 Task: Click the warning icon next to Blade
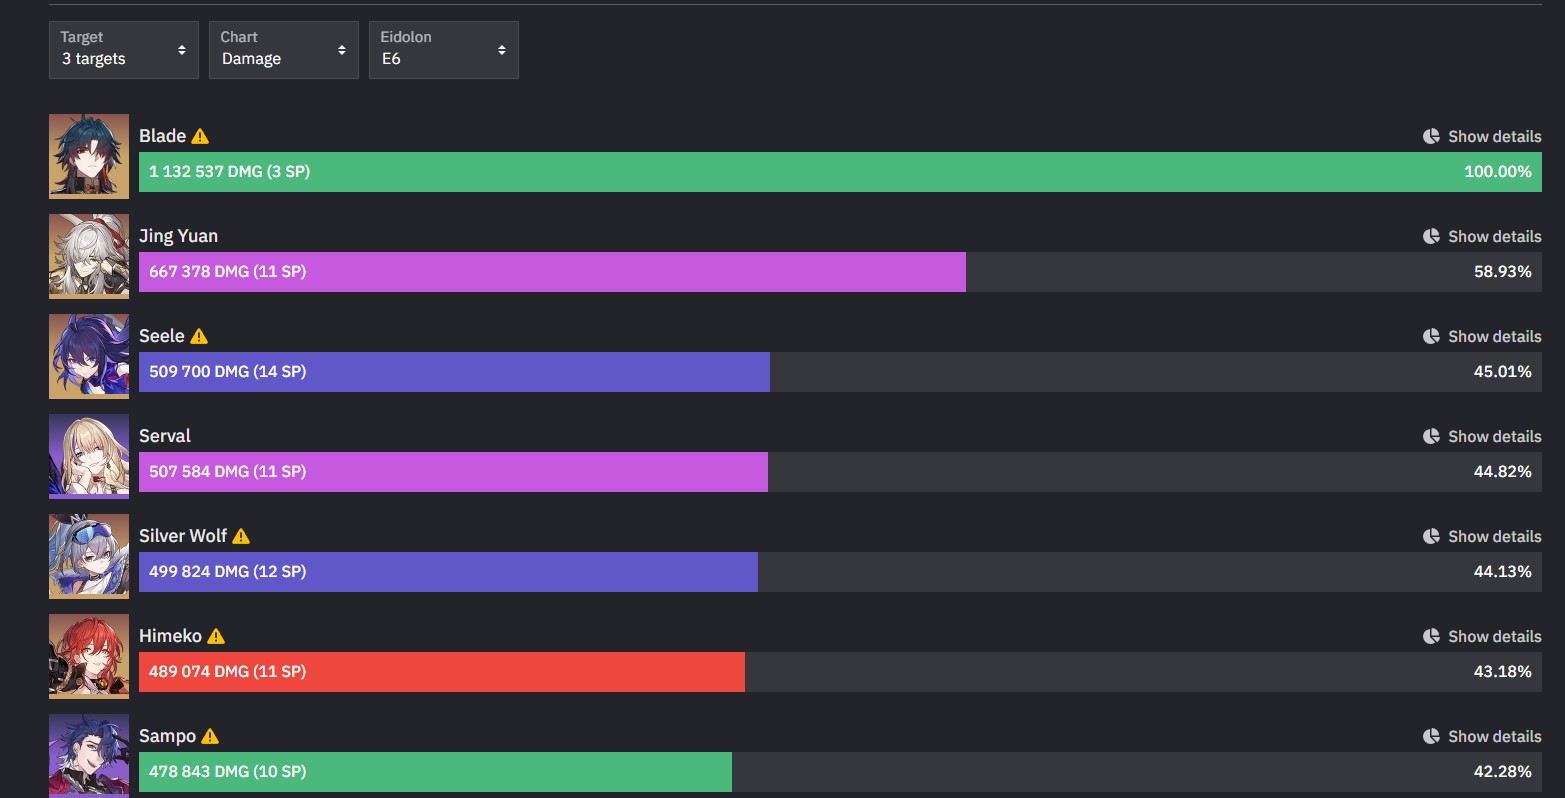point(200,137)
